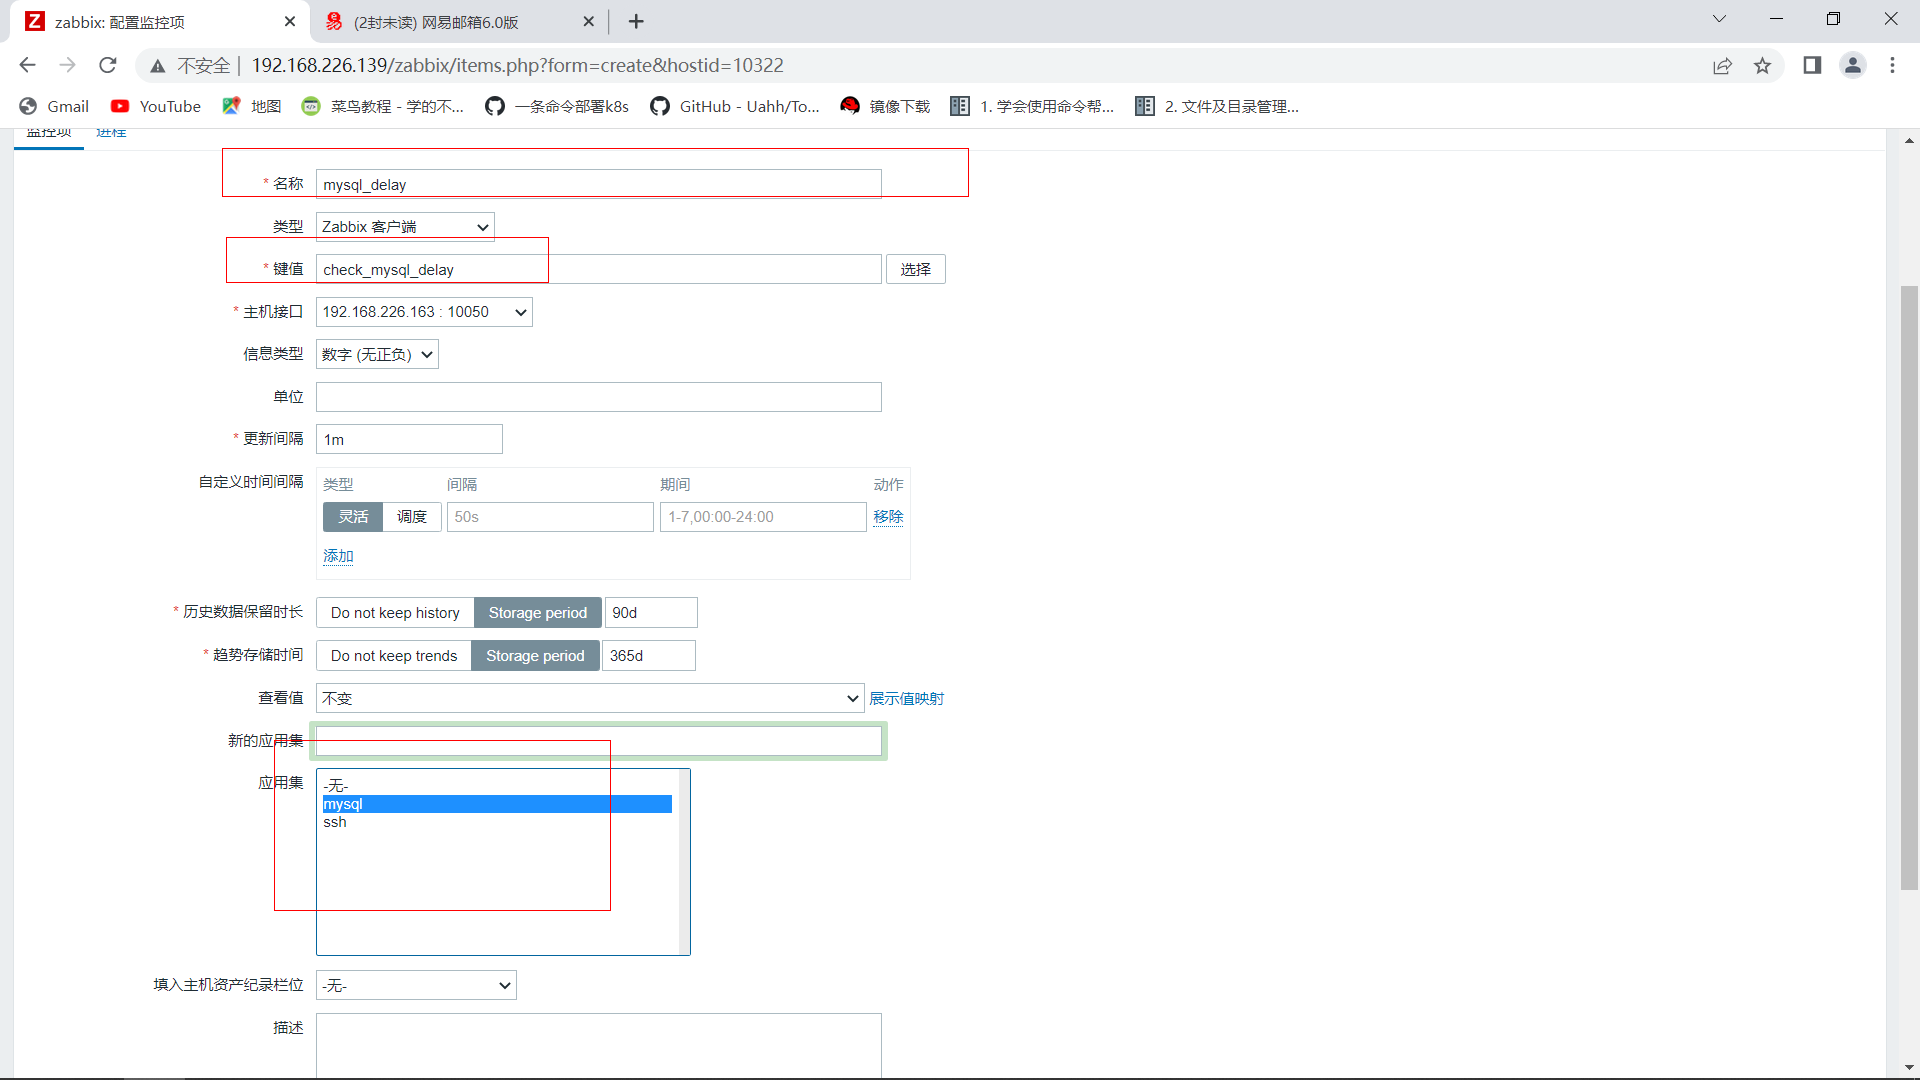Choose Do not keep trends option
This screenshot has height=1080, width=1920.
(394, 656)
